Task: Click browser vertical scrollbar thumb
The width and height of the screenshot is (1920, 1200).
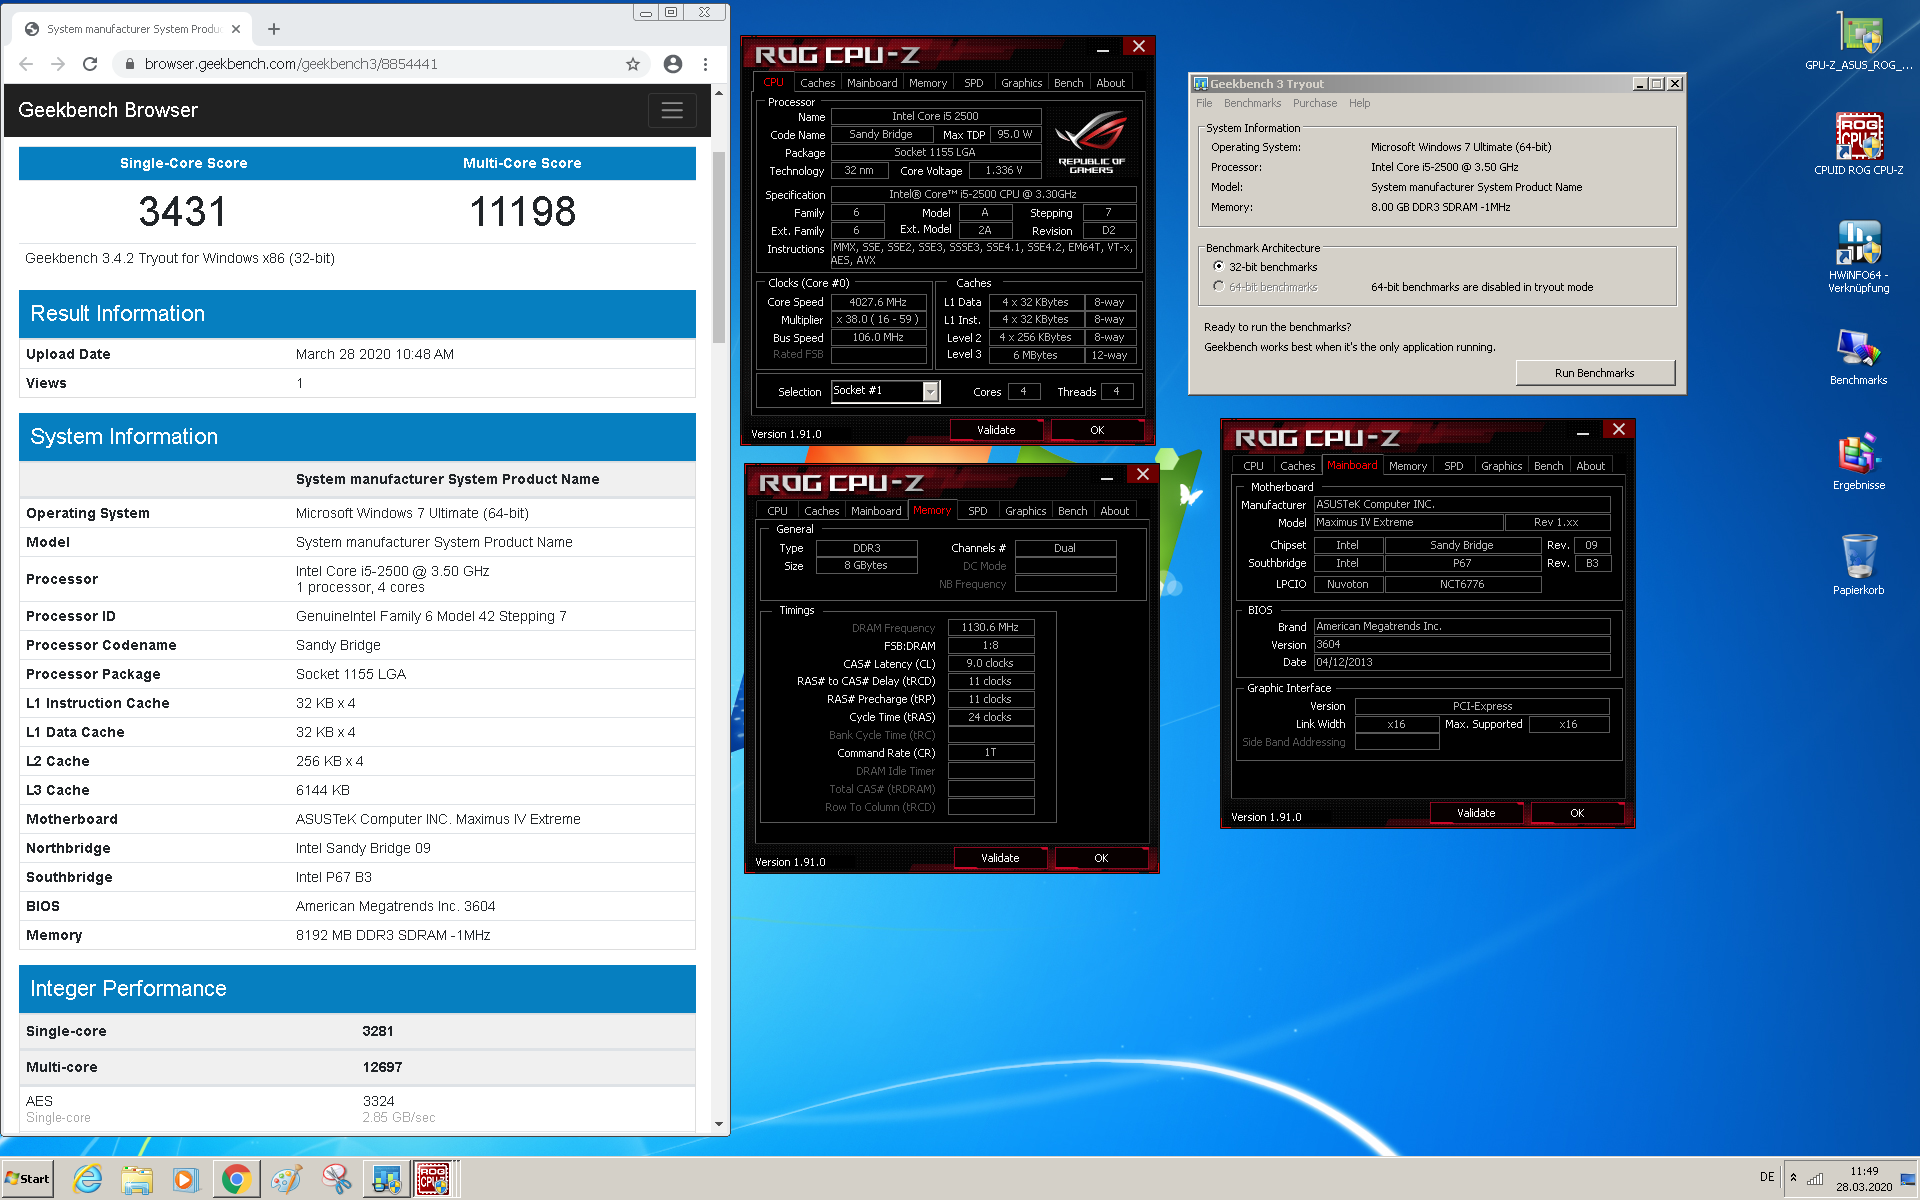Action: (719, 247)
